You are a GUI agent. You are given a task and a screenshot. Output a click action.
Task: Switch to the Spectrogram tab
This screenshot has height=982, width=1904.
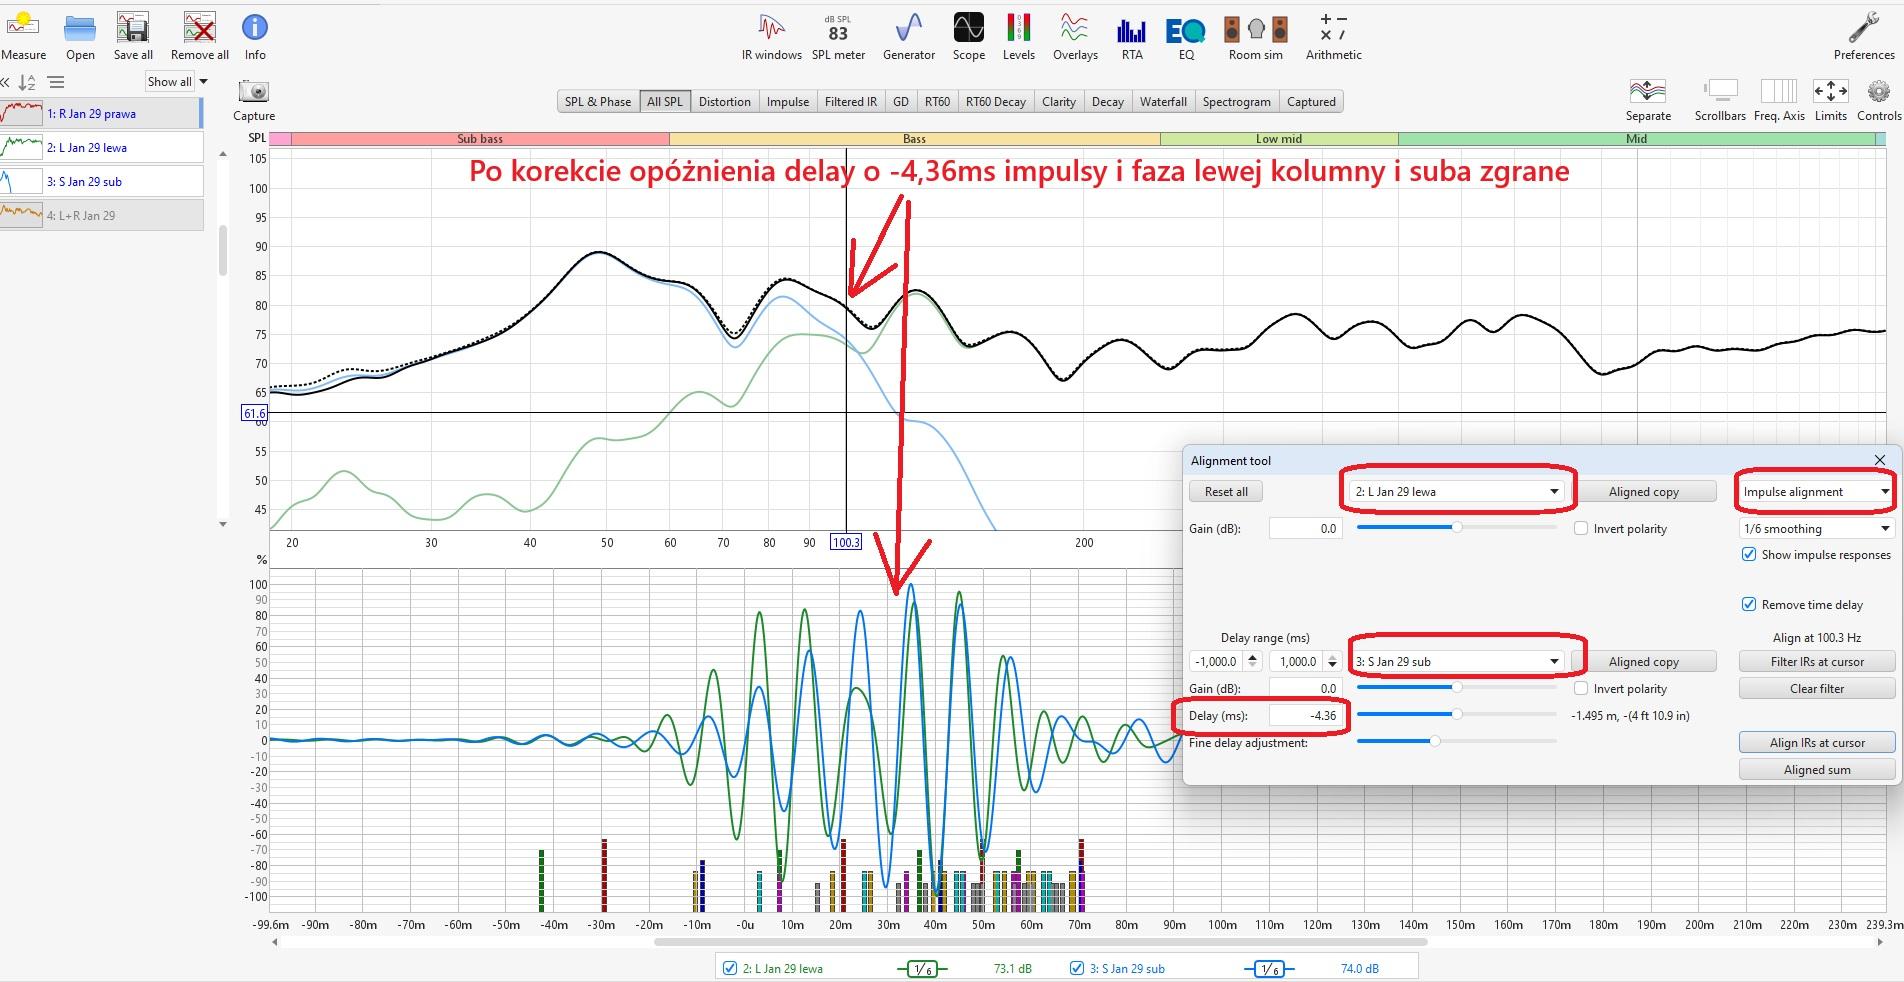coord(1236,102)
